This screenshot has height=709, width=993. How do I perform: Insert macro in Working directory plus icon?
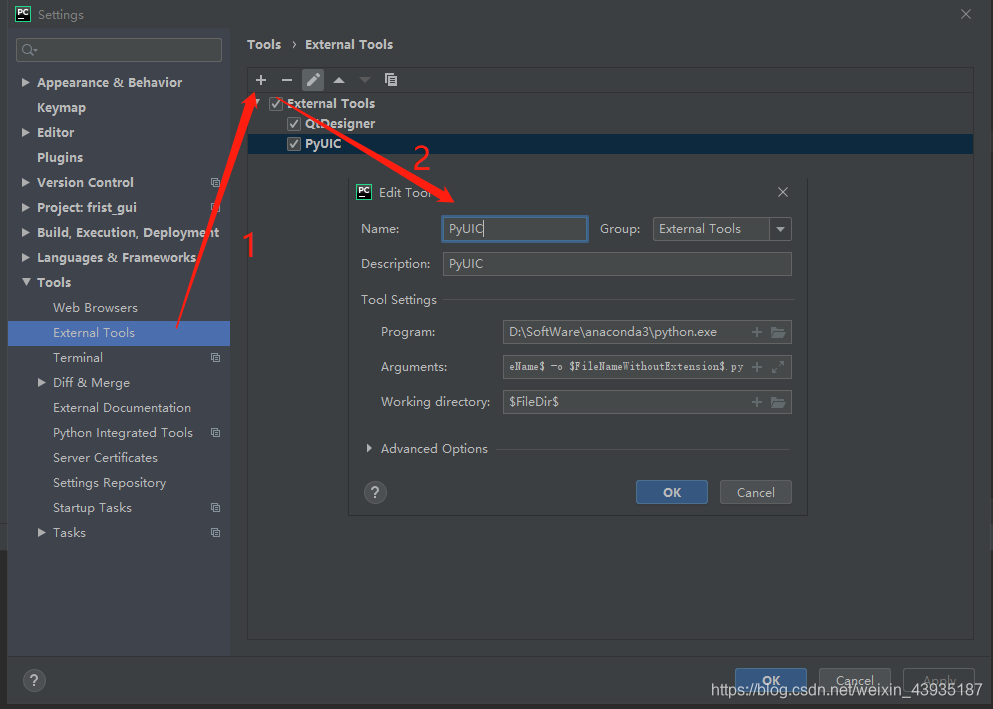click(x=757, y=402)
